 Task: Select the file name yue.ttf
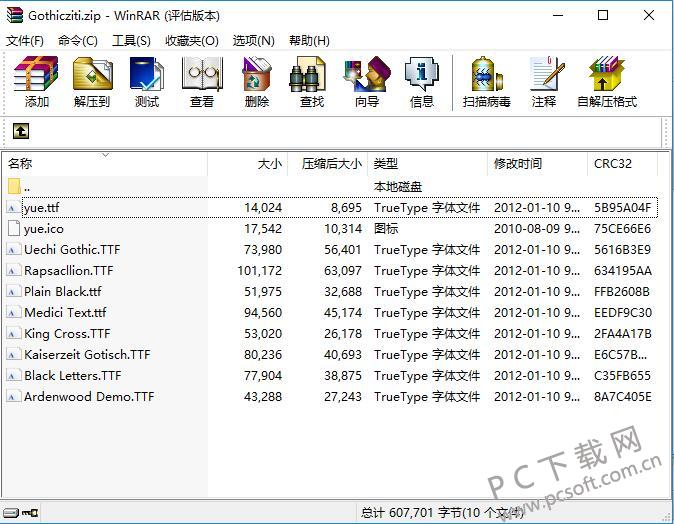[x=42, y=208]
